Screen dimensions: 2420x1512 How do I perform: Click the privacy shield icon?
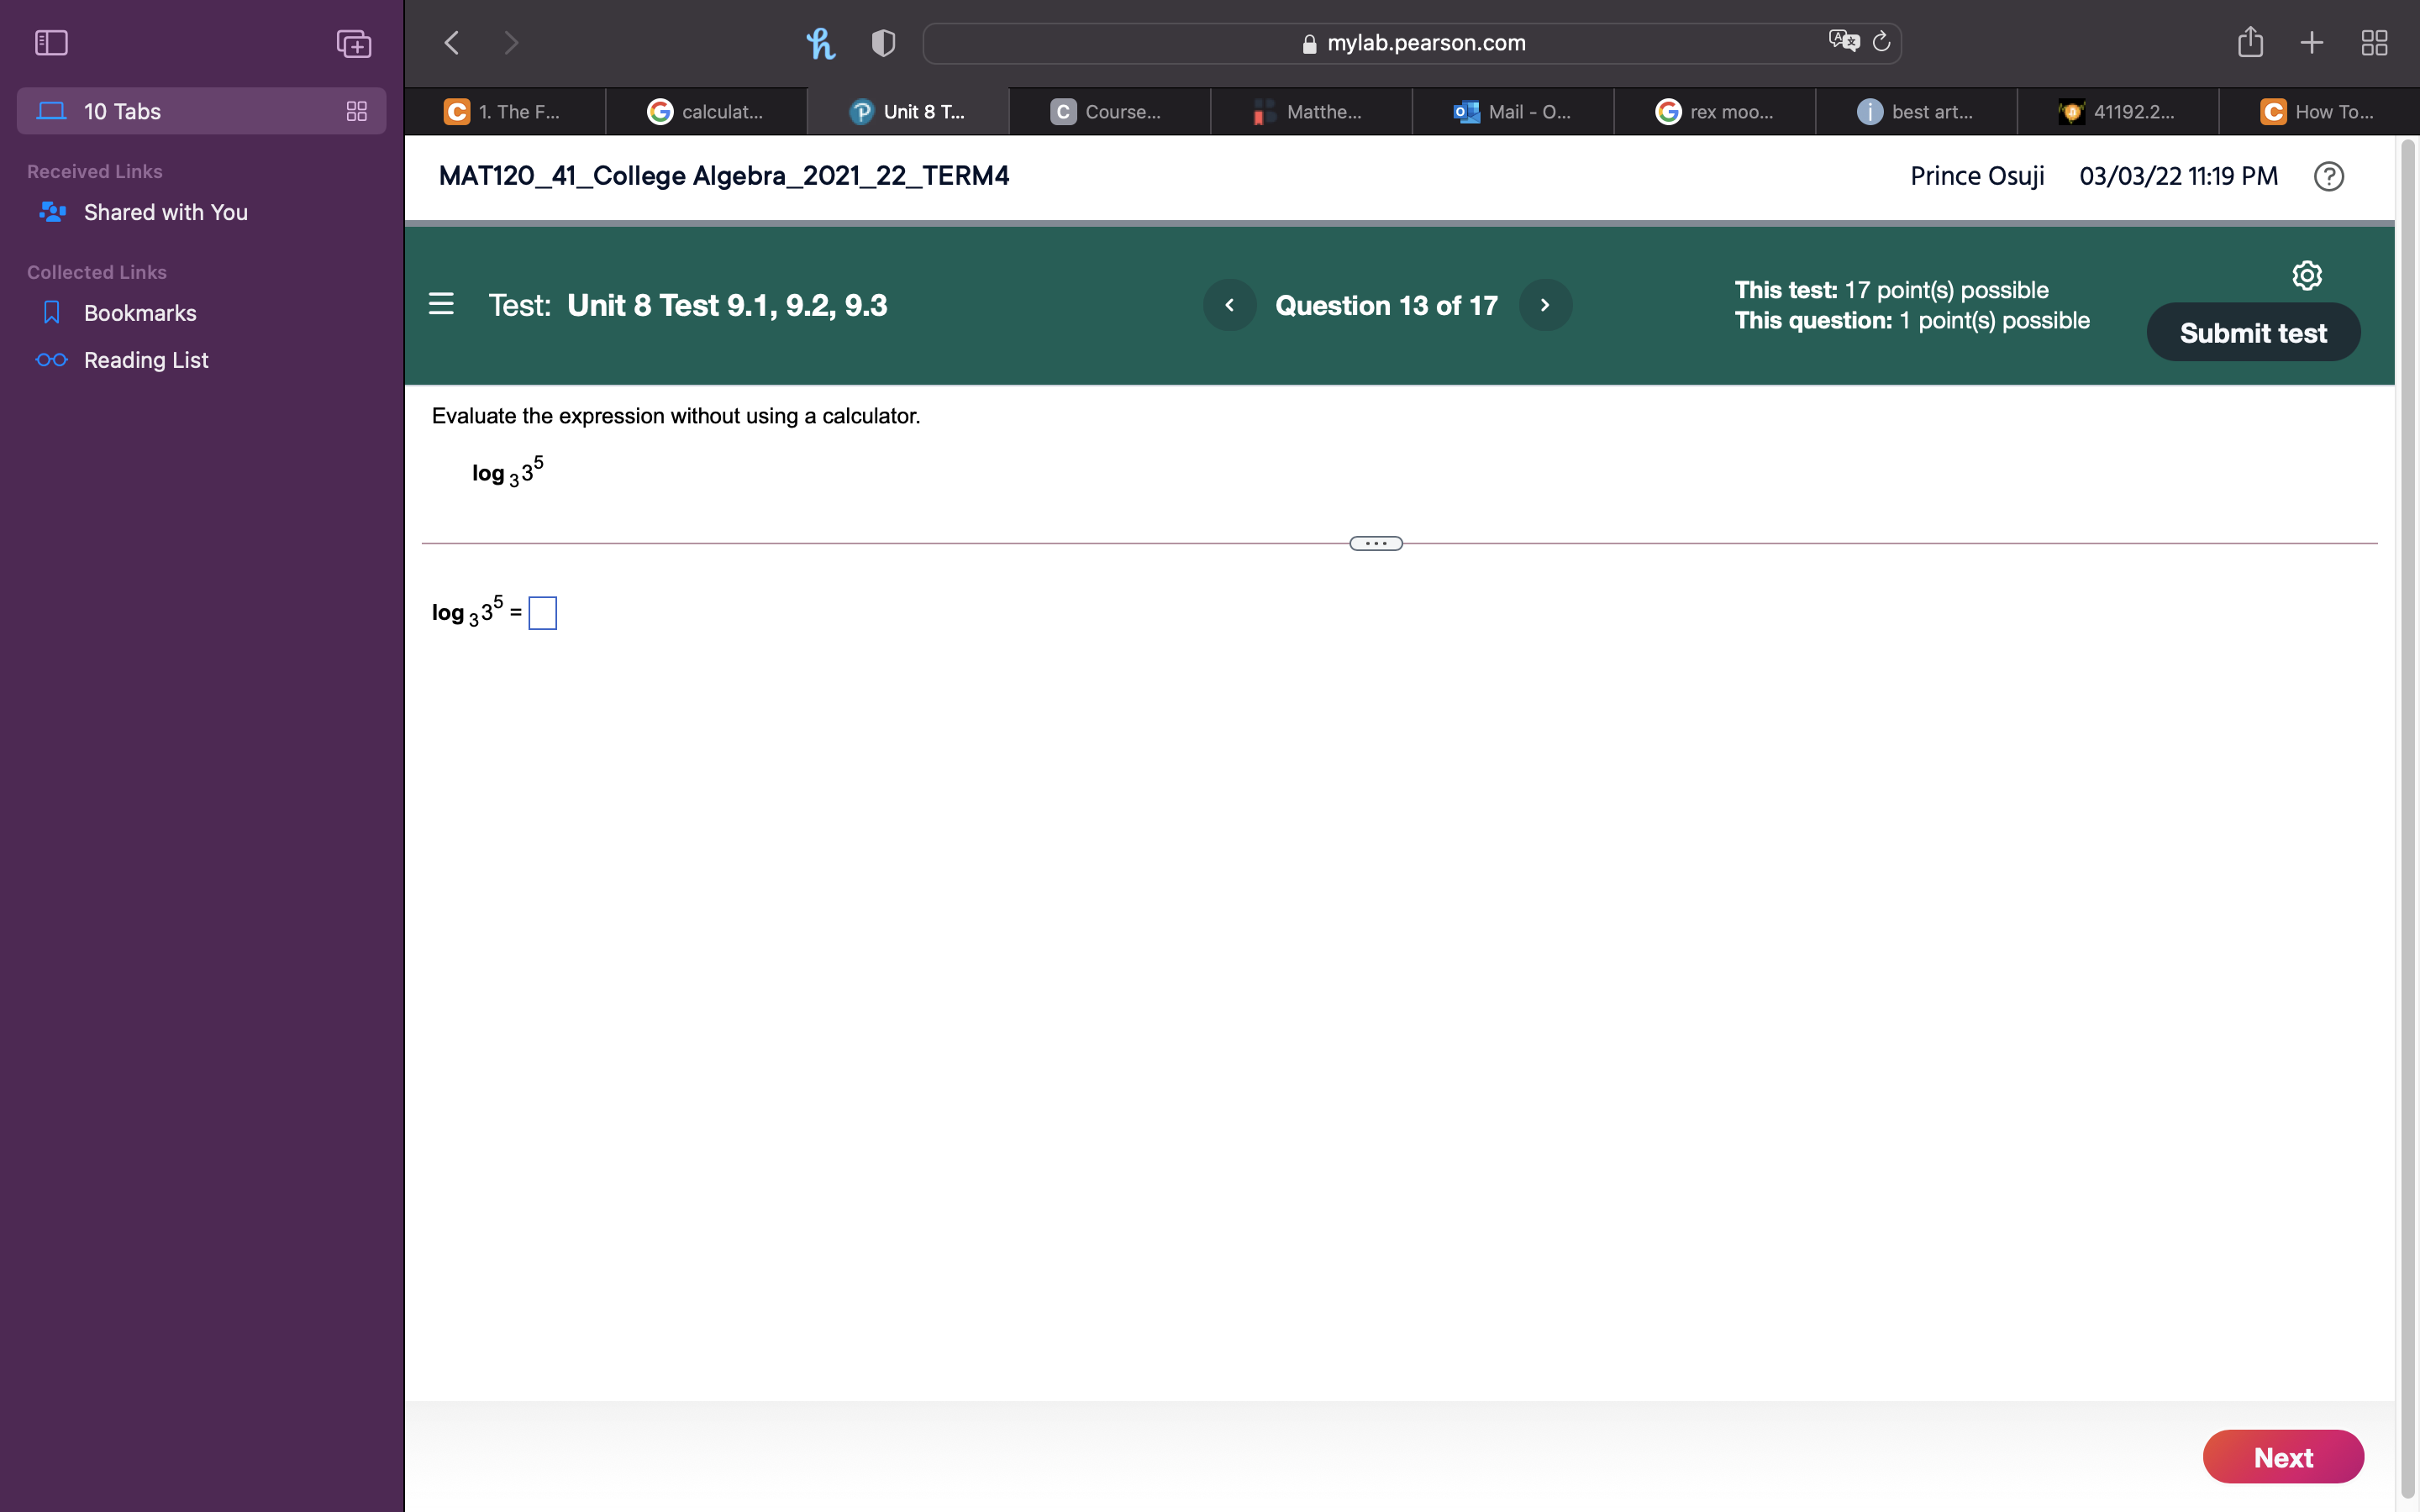tap(881, 42)
